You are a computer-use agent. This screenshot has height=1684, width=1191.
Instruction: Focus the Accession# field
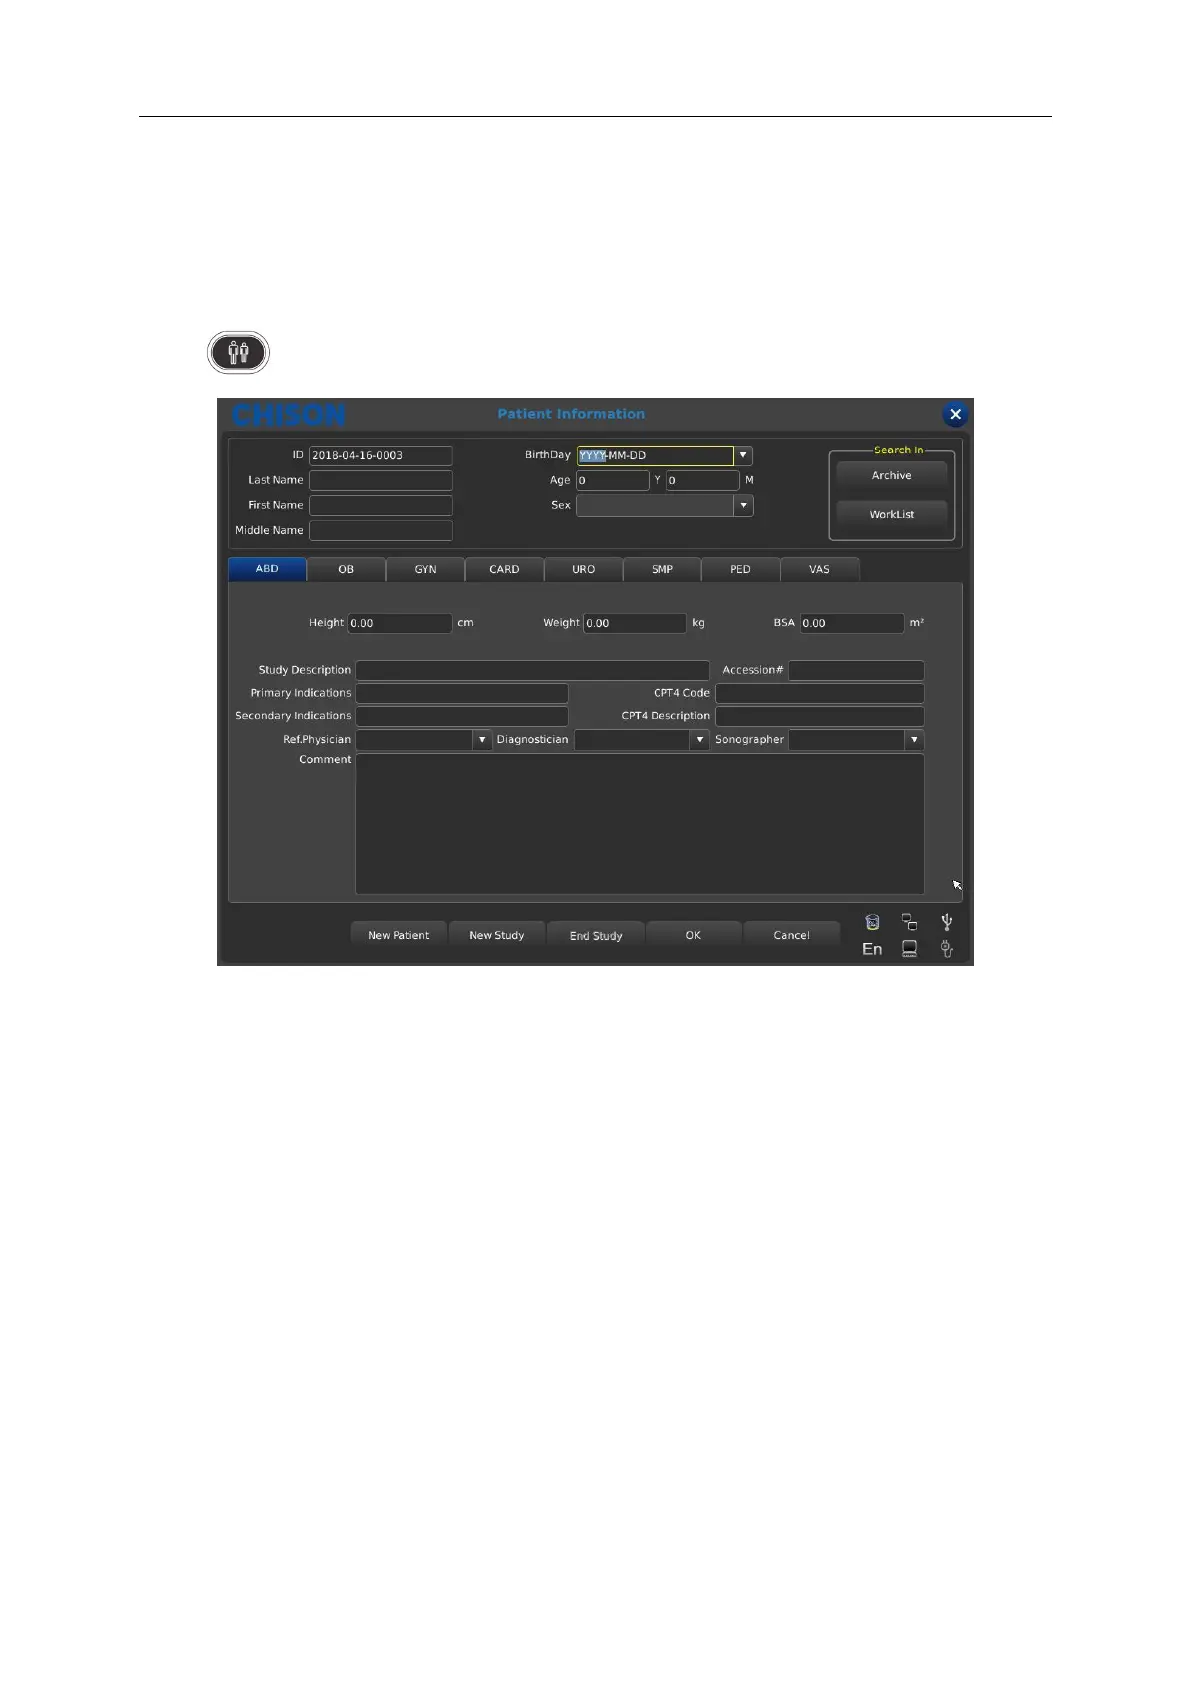coord(856,670)
